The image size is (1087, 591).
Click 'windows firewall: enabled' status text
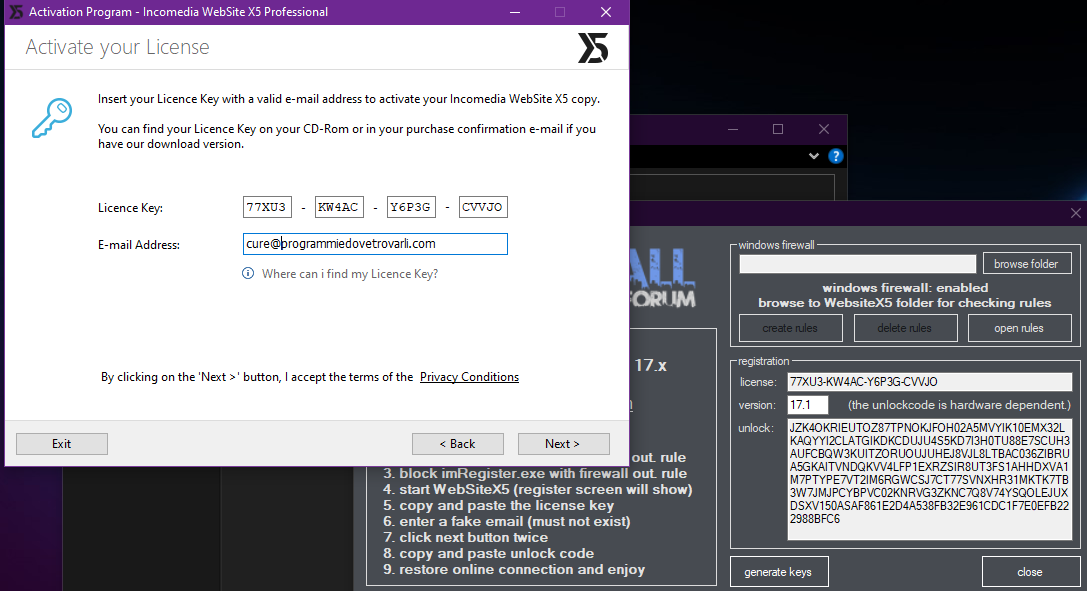click(x=905, y=288)
